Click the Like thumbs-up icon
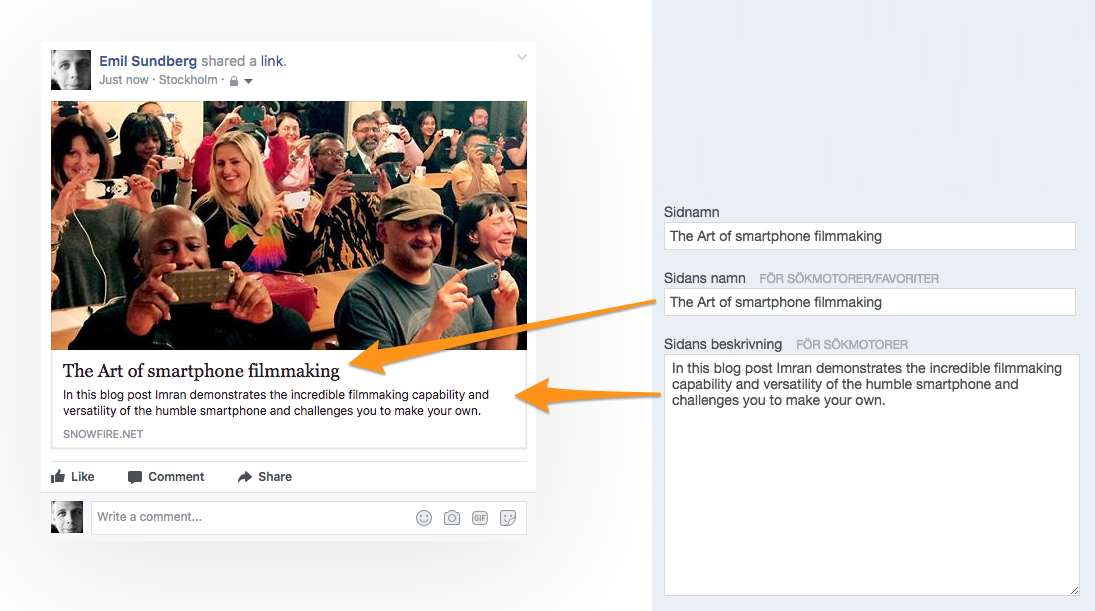The width and height of the screenshot is (1095, 611). pyautogui.click(x=58, y=476)
